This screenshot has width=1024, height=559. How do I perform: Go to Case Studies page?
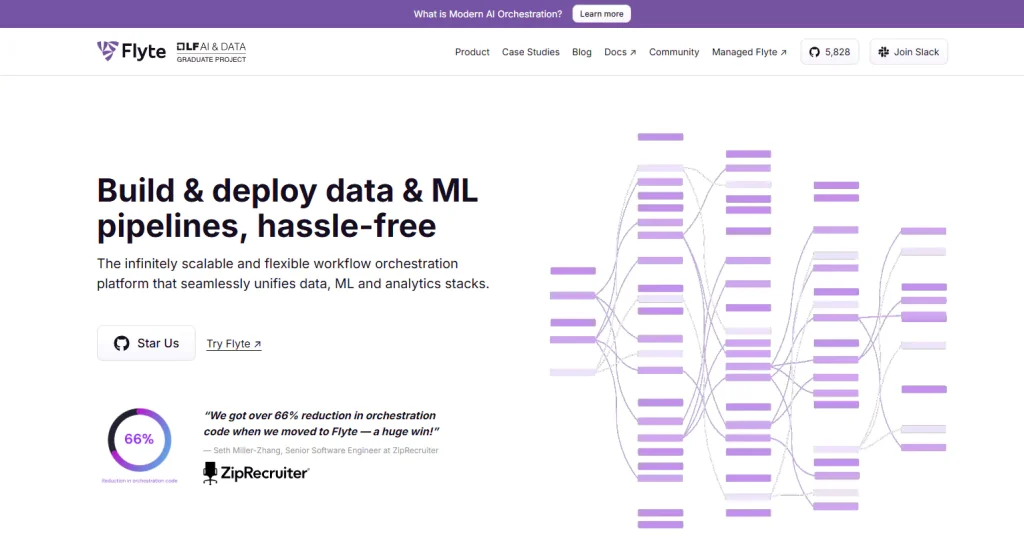click(x=530, y=52)
